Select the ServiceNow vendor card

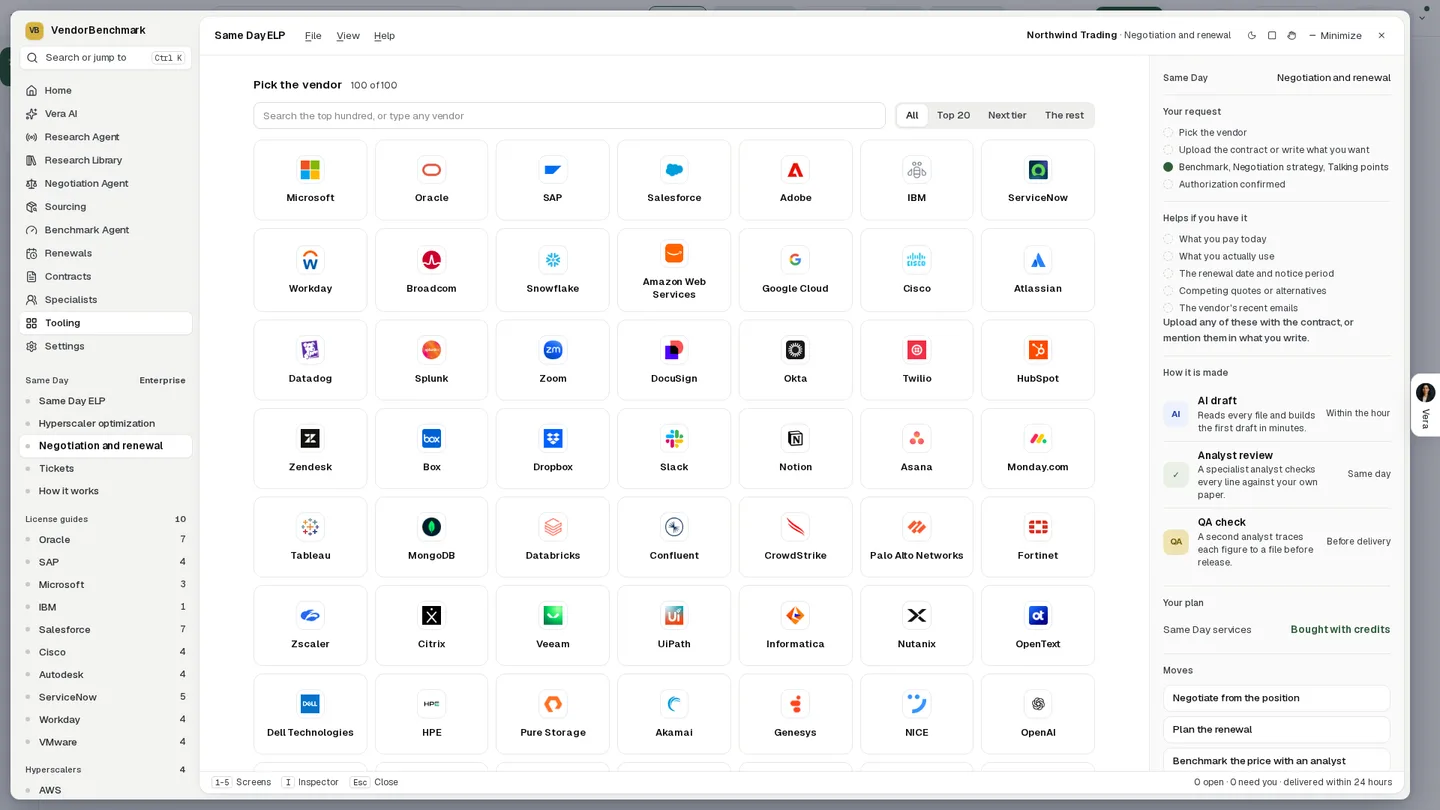pyautogui.click(x=1038, y=180)
